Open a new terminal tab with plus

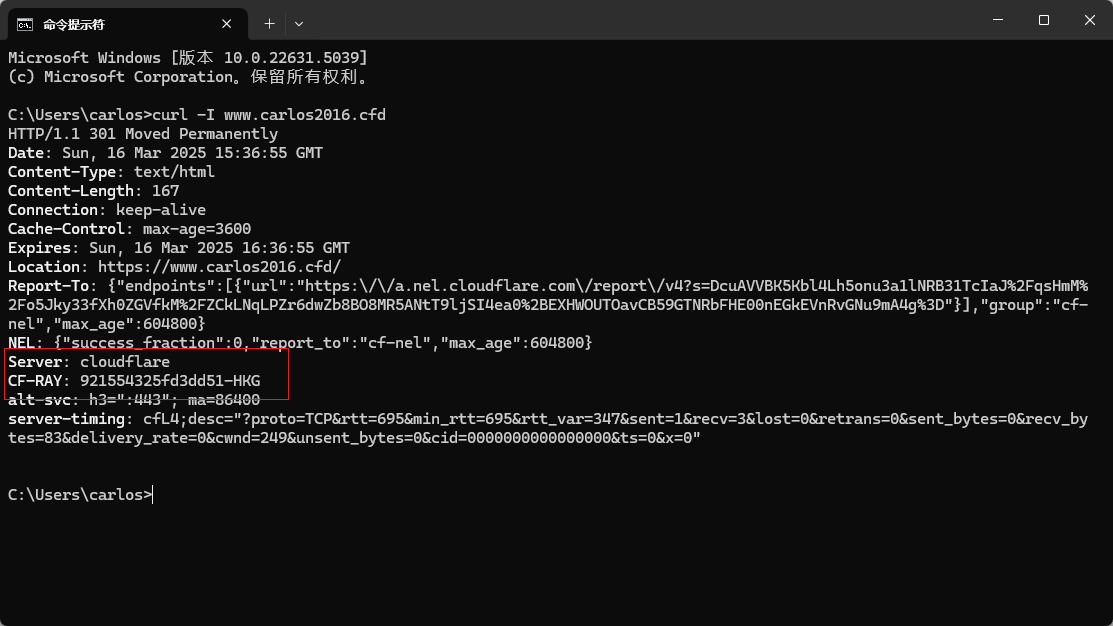click(270, 24)
